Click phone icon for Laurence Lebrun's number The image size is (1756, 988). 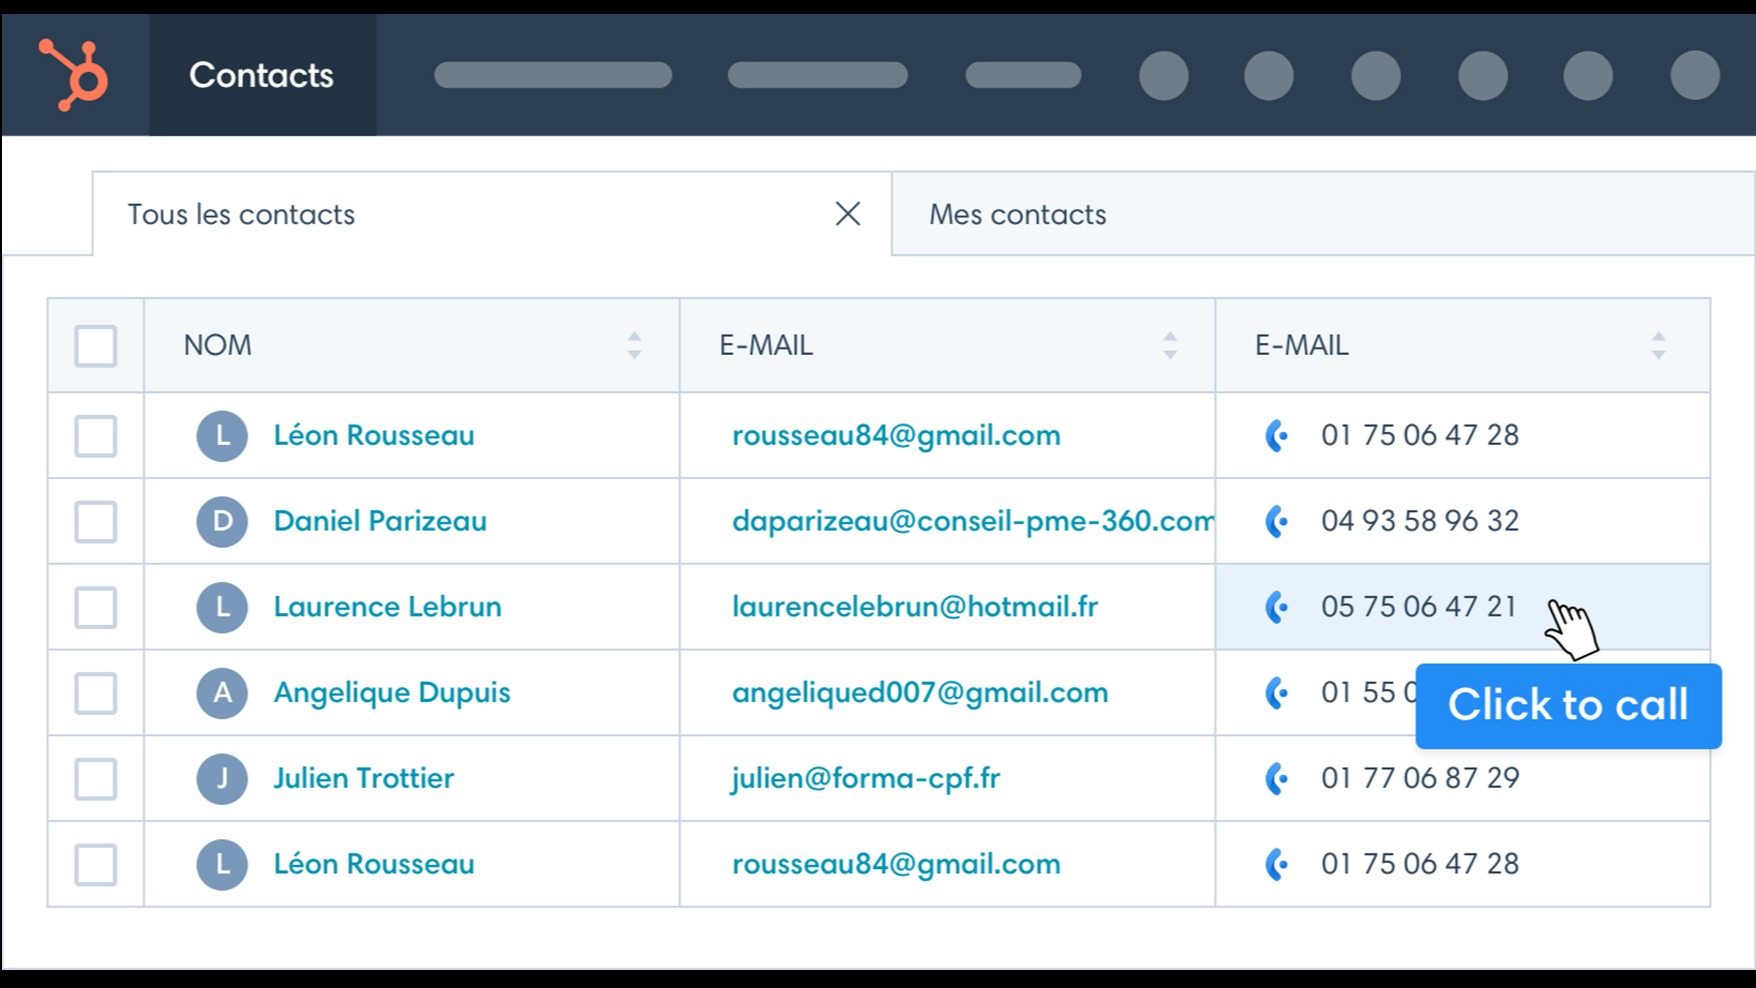click(1276, 607)
